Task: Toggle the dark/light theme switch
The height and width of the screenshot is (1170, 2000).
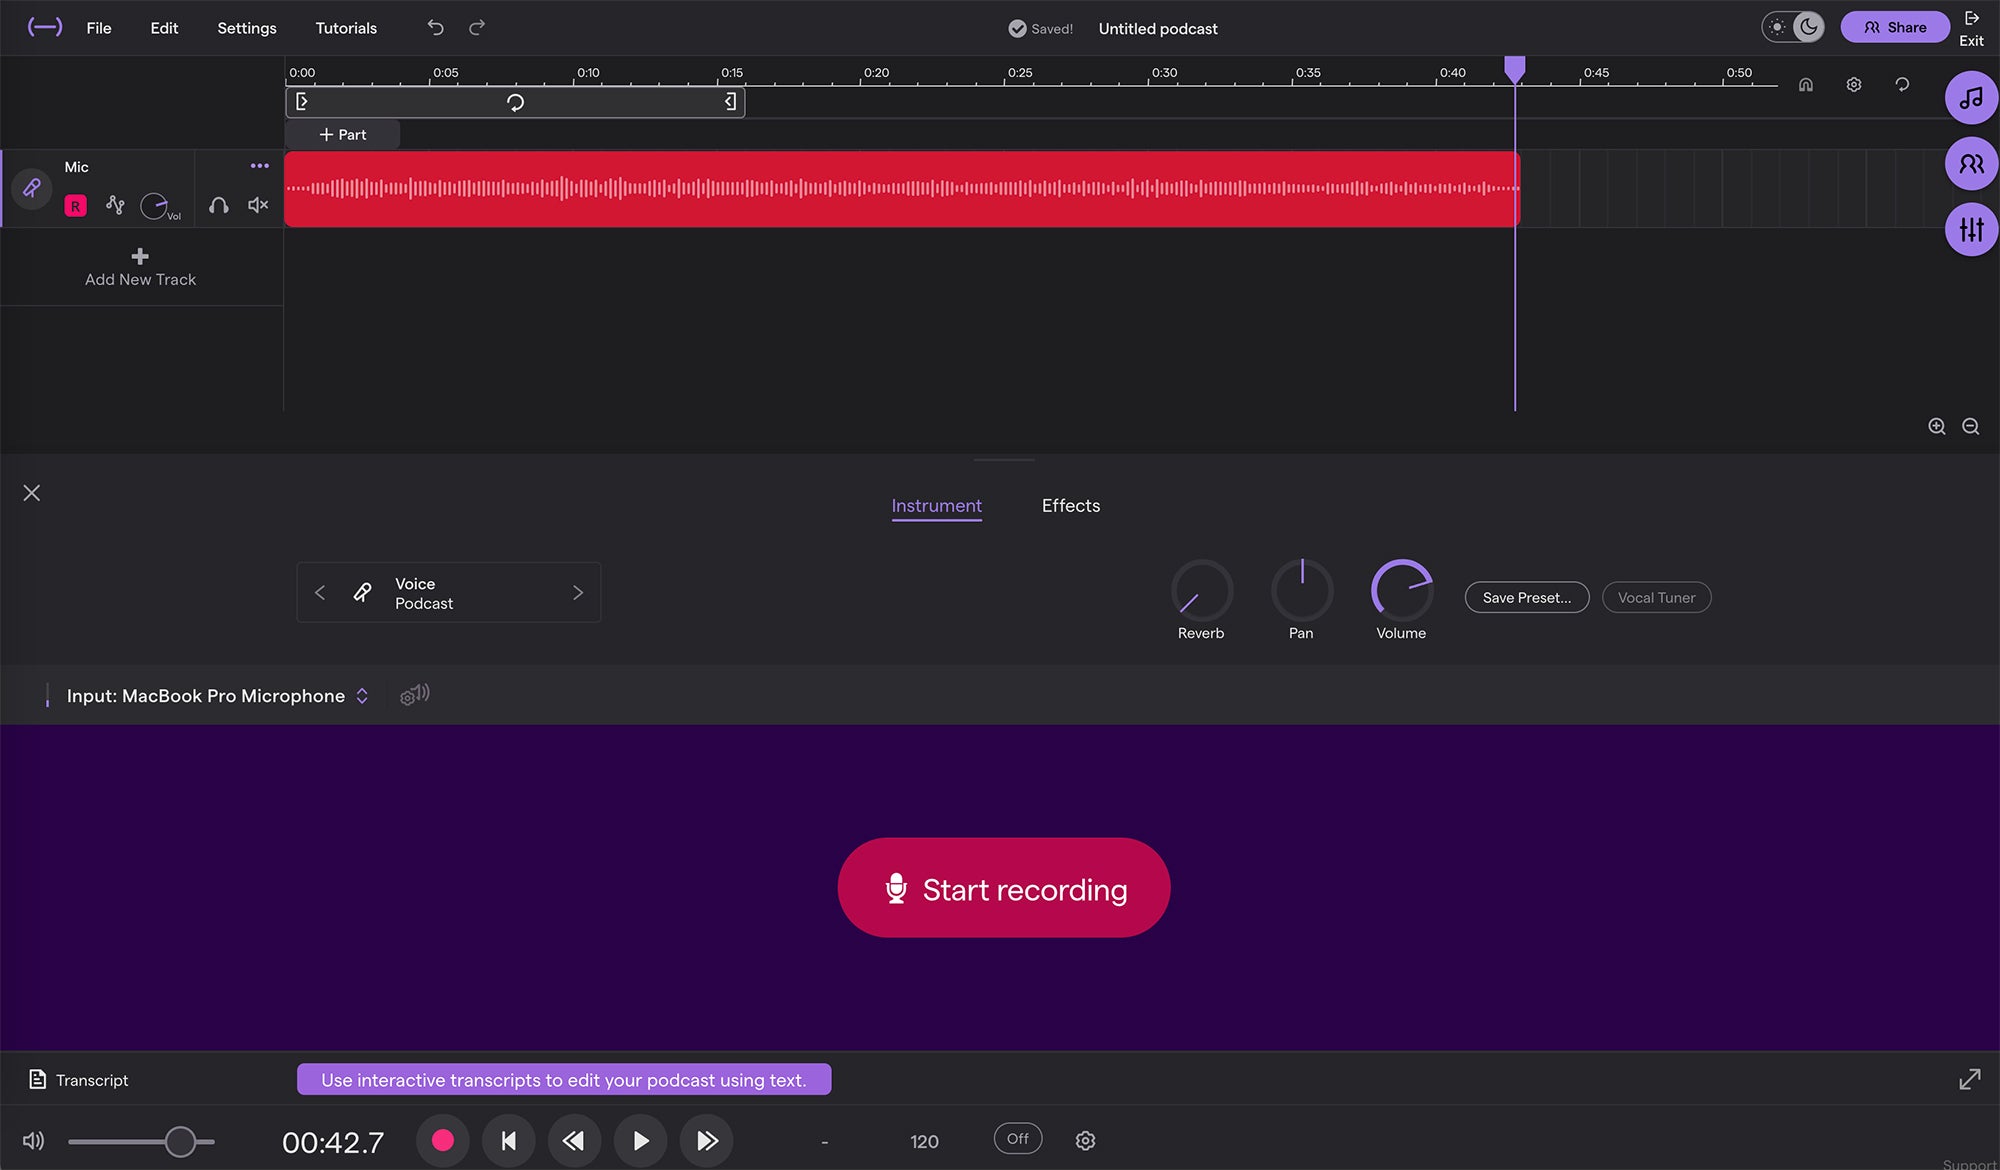Action: point(1793,28)
